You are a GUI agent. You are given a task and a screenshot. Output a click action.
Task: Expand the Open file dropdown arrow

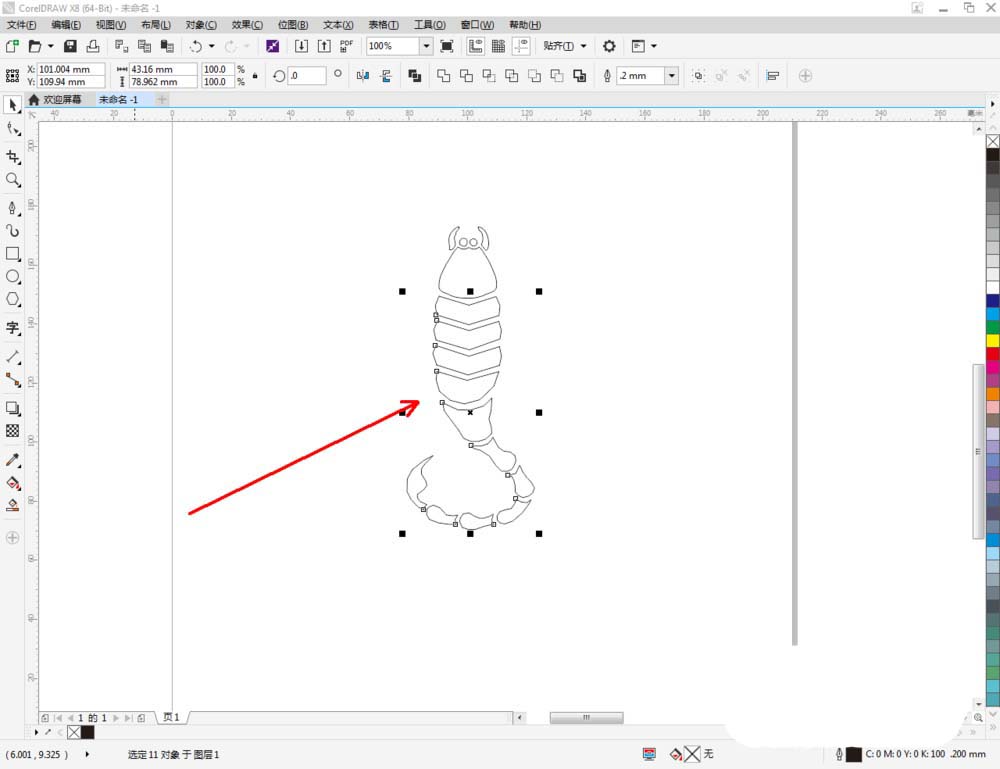(50, 46)
